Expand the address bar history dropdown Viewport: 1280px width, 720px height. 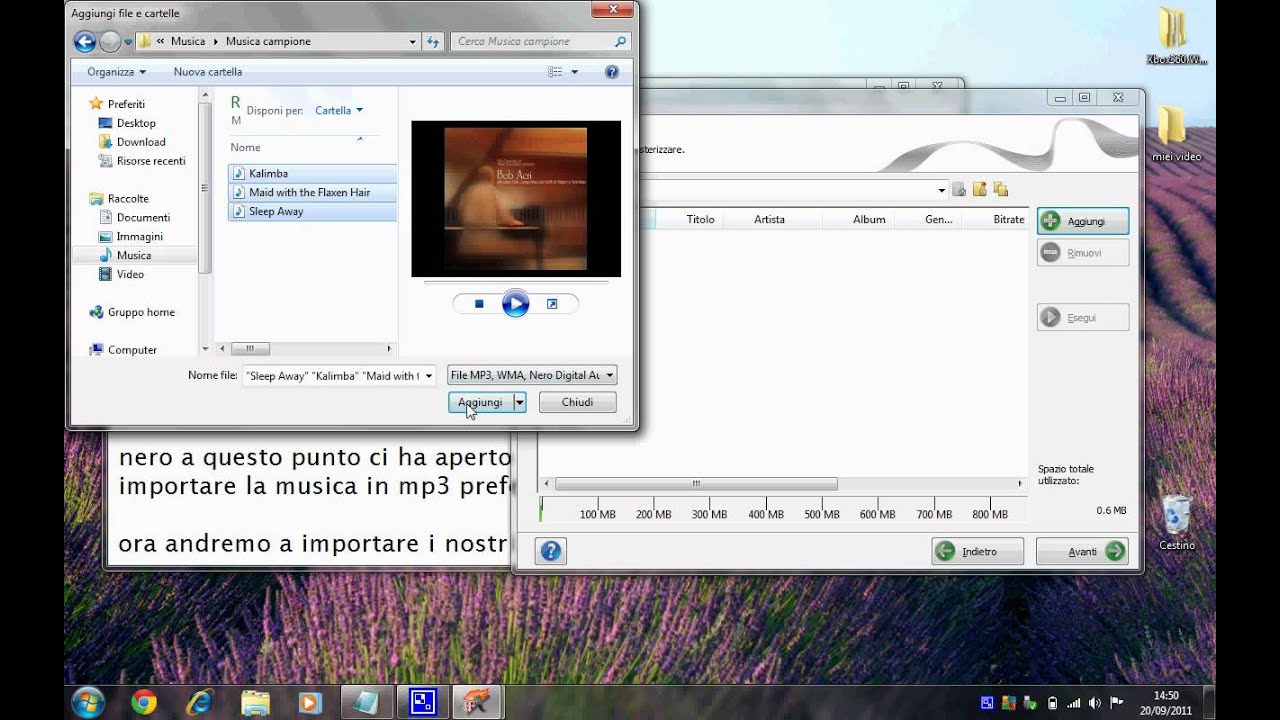click(412, 41)
